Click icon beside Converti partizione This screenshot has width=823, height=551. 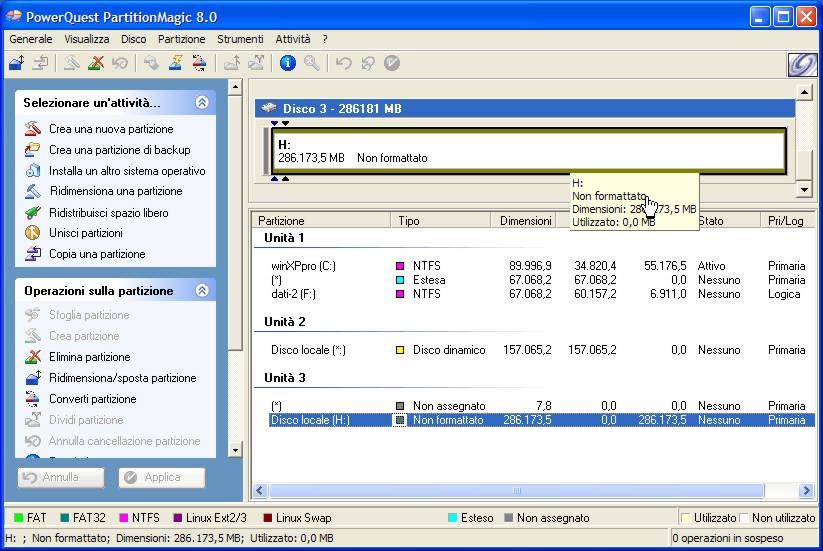33,399
